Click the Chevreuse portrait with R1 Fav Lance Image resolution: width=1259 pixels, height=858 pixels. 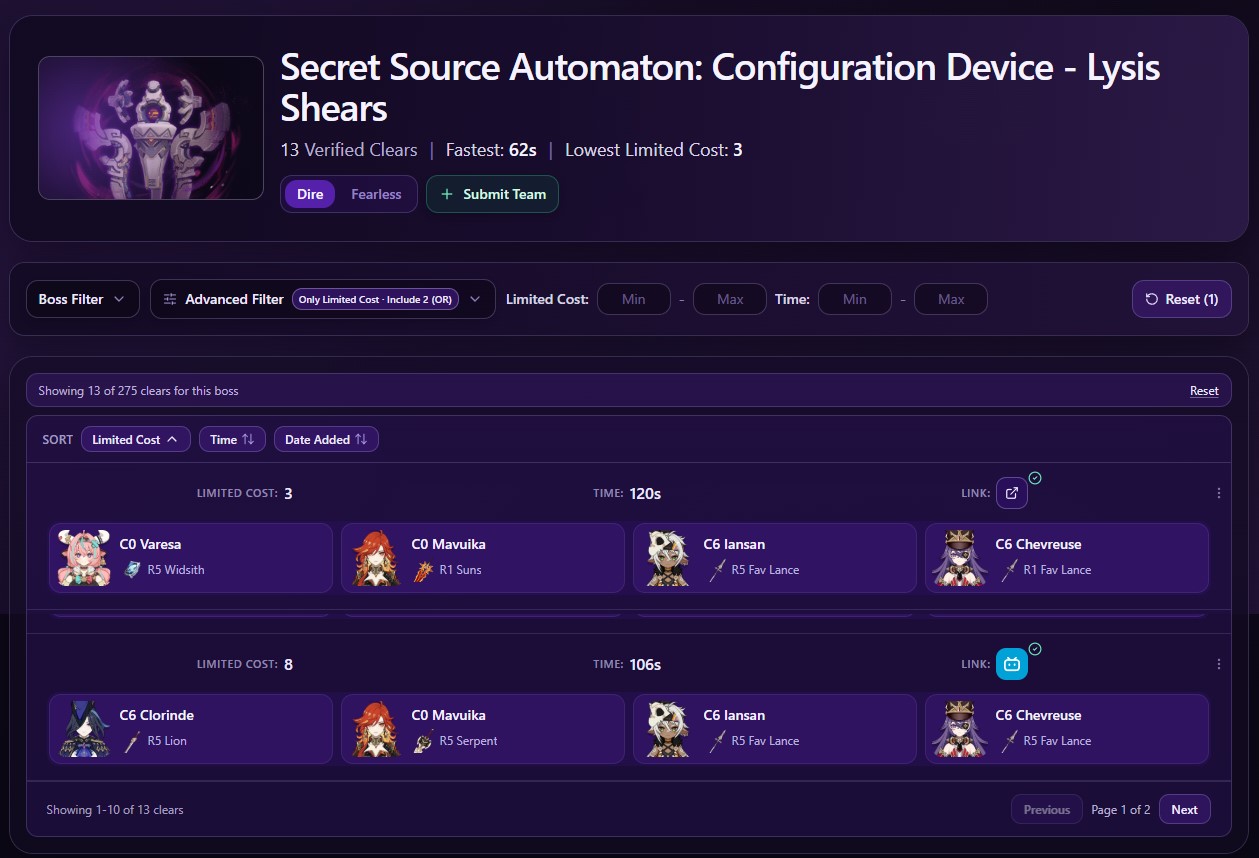point(960,558)
